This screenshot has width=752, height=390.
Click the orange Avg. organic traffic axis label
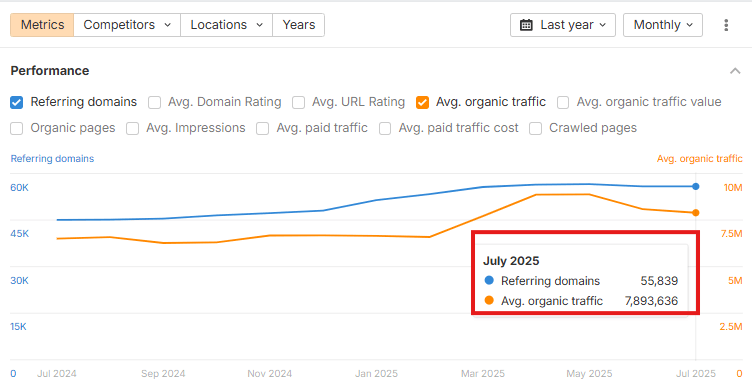coord(699,158)
